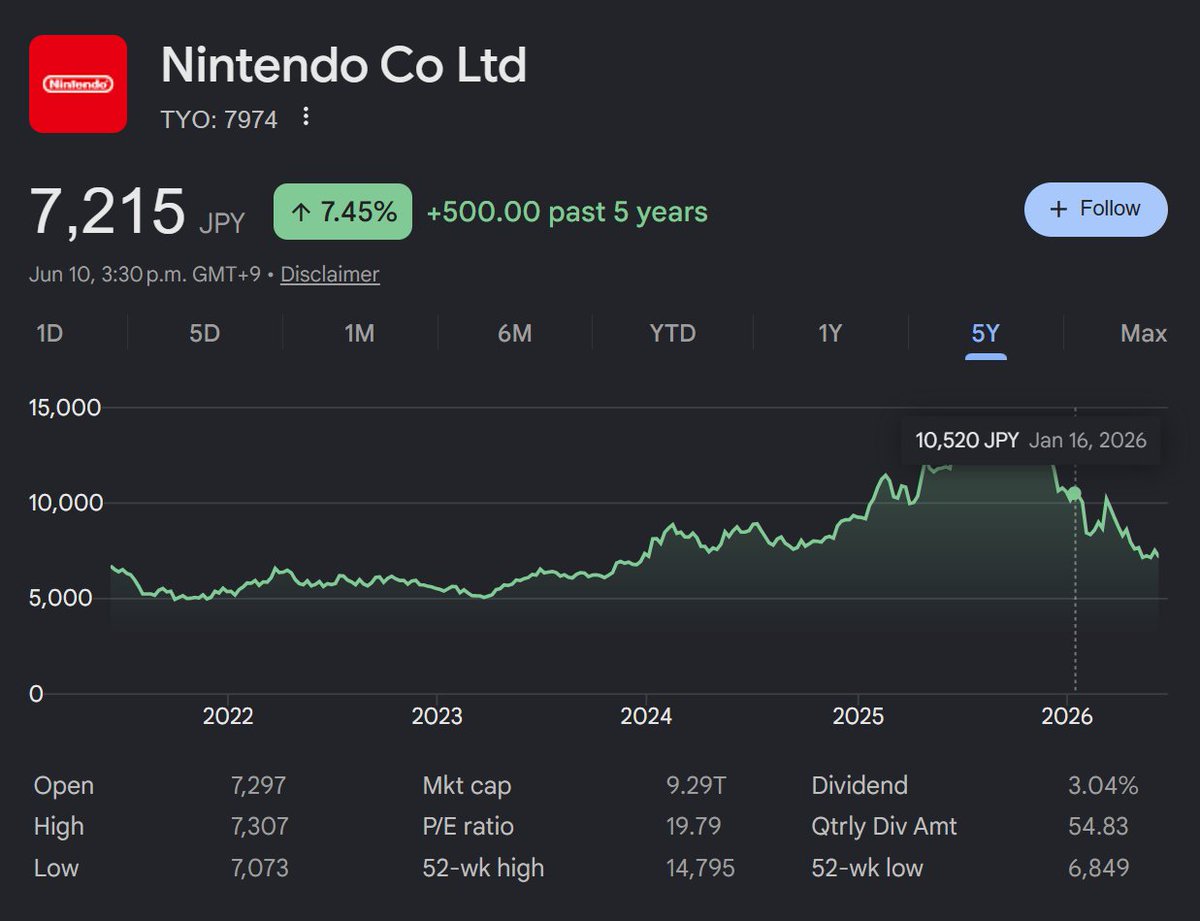This screenshot has width=1200, height=921.
Task: Select the 1Y time range
Action: pyautogui.click(x=830, y=333)
